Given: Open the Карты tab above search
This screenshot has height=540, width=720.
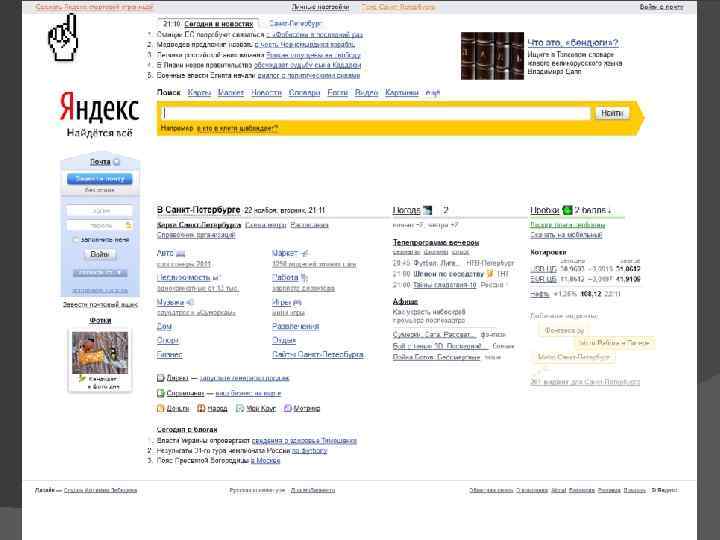Looking at the screenshot, I should click(199, 93).
